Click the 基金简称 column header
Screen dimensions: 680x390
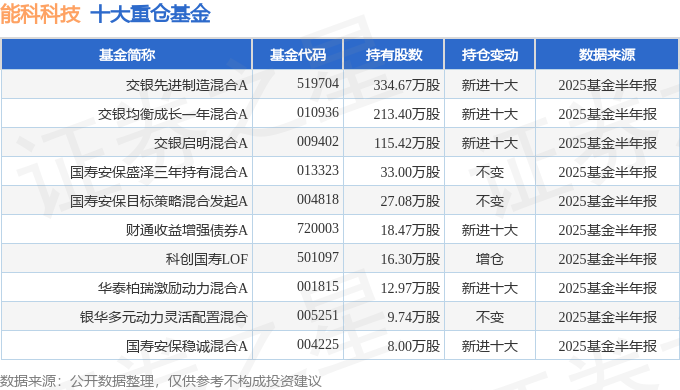pos(127,55)
